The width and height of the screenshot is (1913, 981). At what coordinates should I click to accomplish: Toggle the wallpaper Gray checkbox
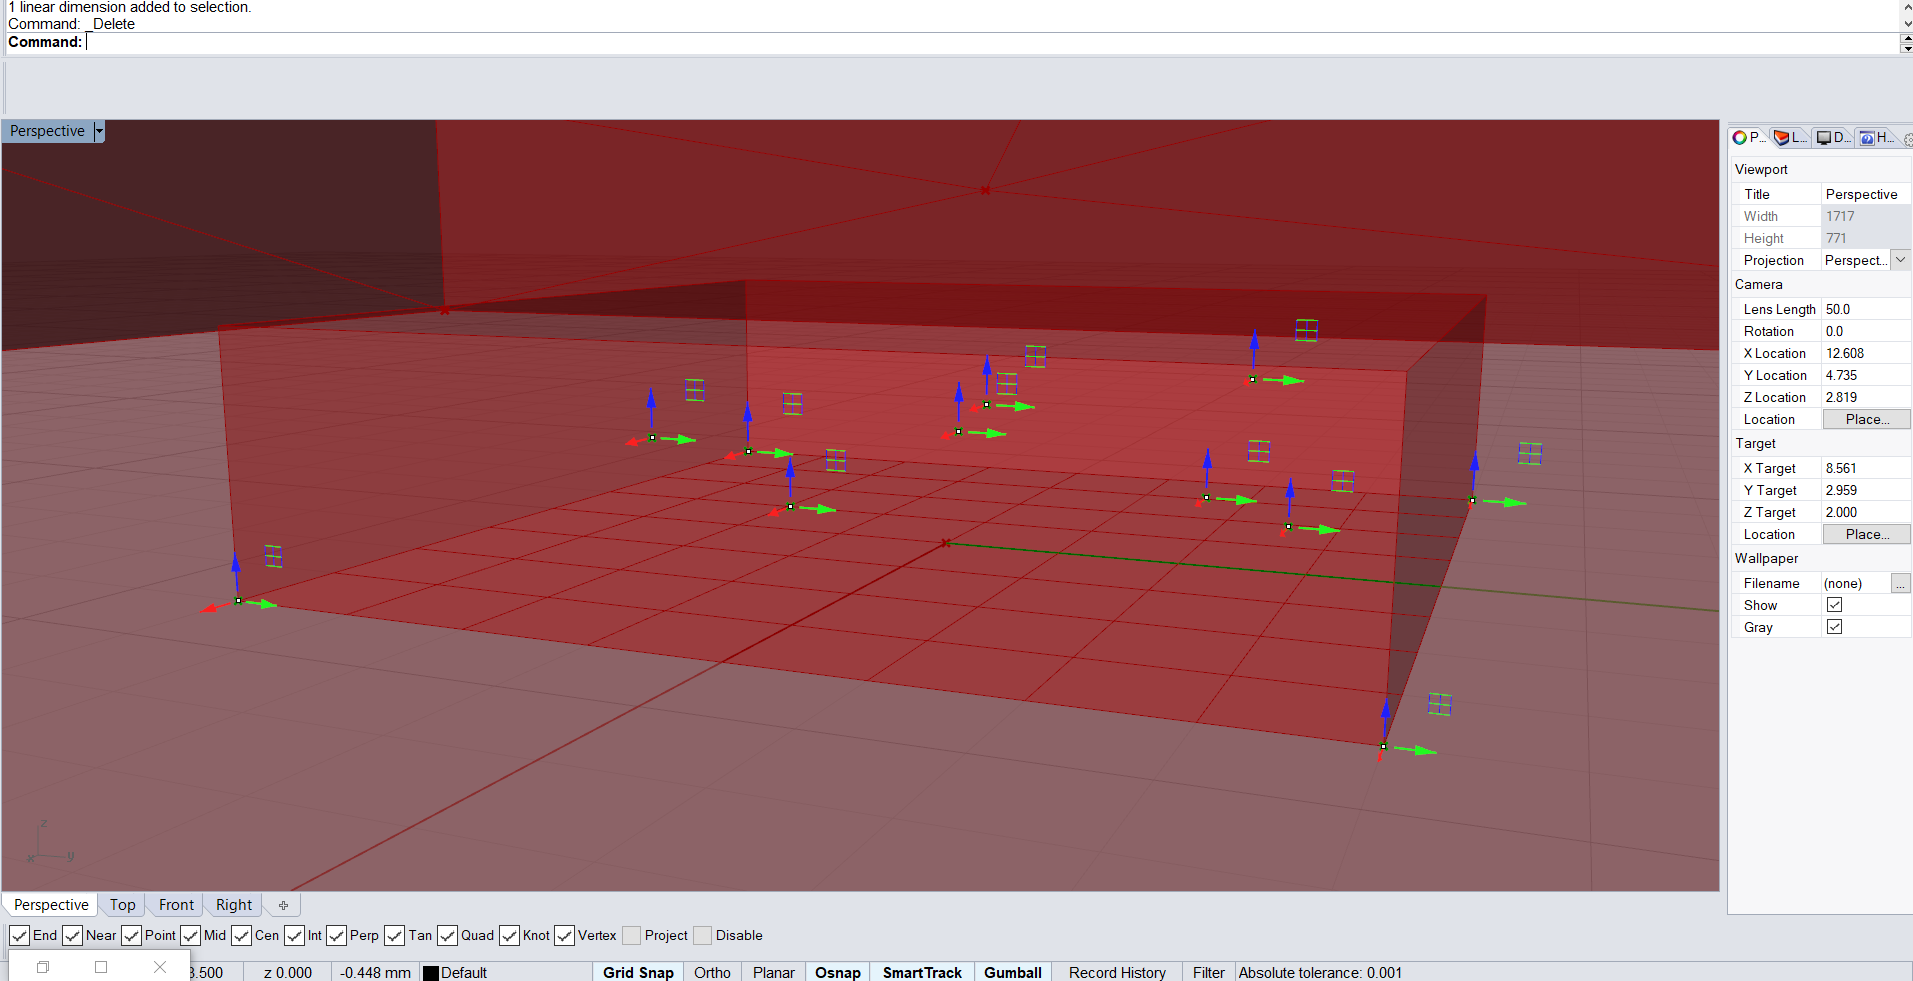pyautogui.click(x=1834, y=627)
